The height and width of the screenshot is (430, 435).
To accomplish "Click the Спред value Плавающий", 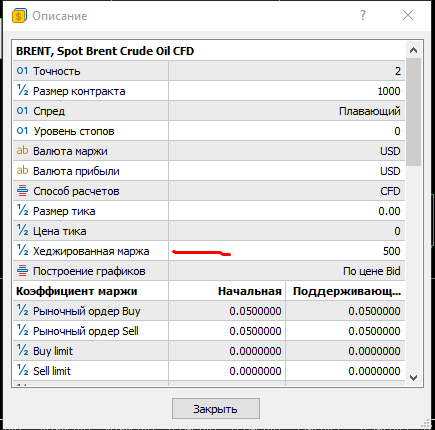I will [370, 111].
